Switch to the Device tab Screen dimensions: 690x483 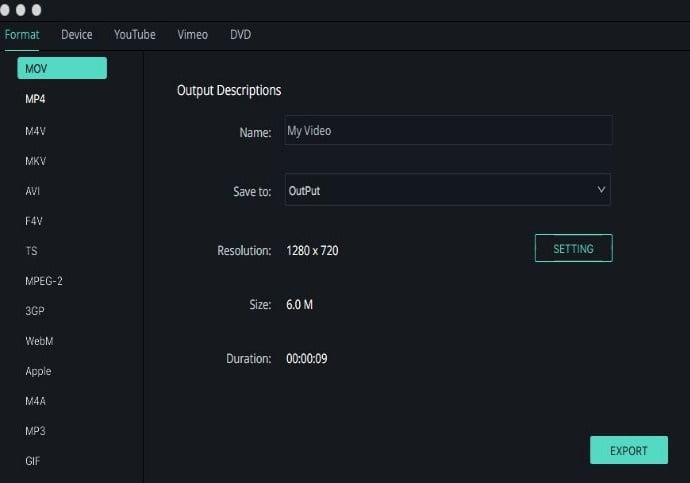pyautogui.click(x=77, y=35)
